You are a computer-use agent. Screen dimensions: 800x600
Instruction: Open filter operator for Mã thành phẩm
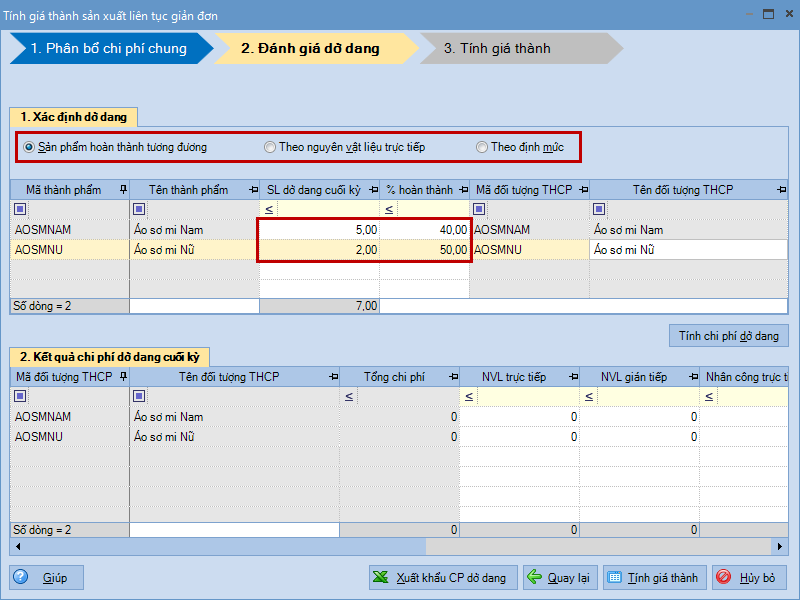[20, 209]
